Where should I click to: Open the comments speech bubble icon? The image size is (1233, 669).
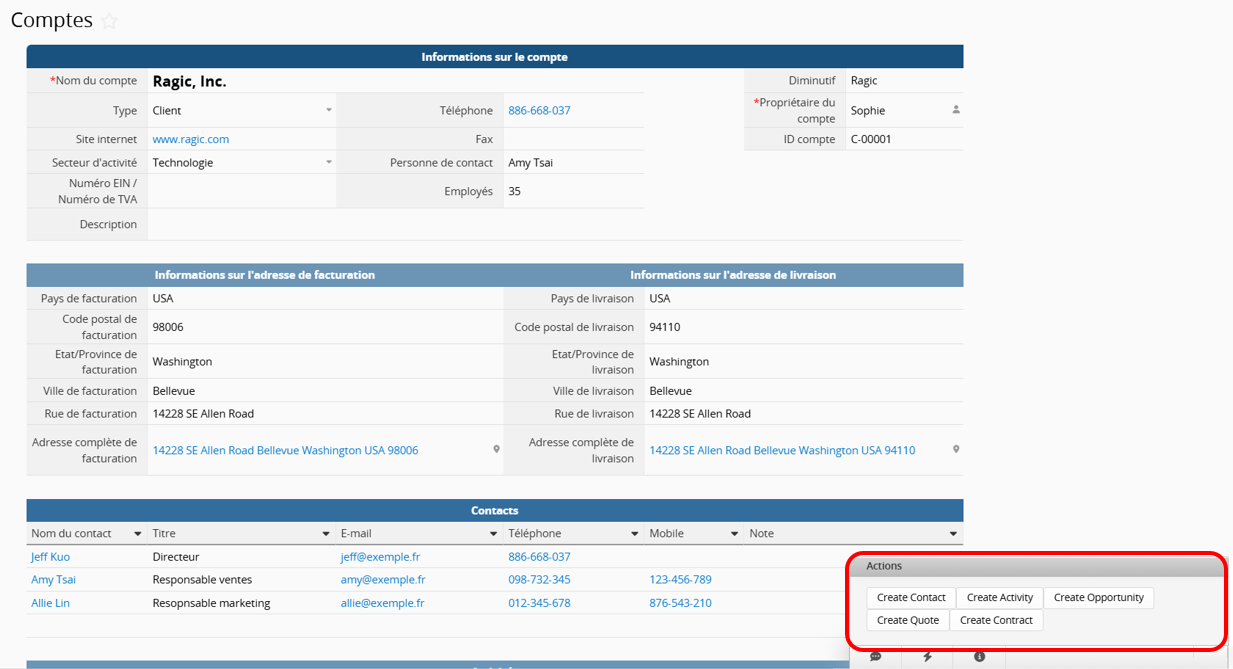pyautogui.click(x=876, y=657)
